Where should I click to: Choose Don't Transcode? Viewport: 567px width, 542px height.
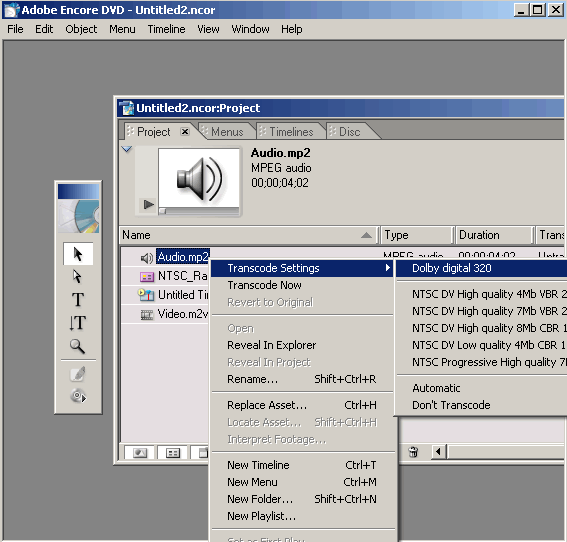(482, 405)
